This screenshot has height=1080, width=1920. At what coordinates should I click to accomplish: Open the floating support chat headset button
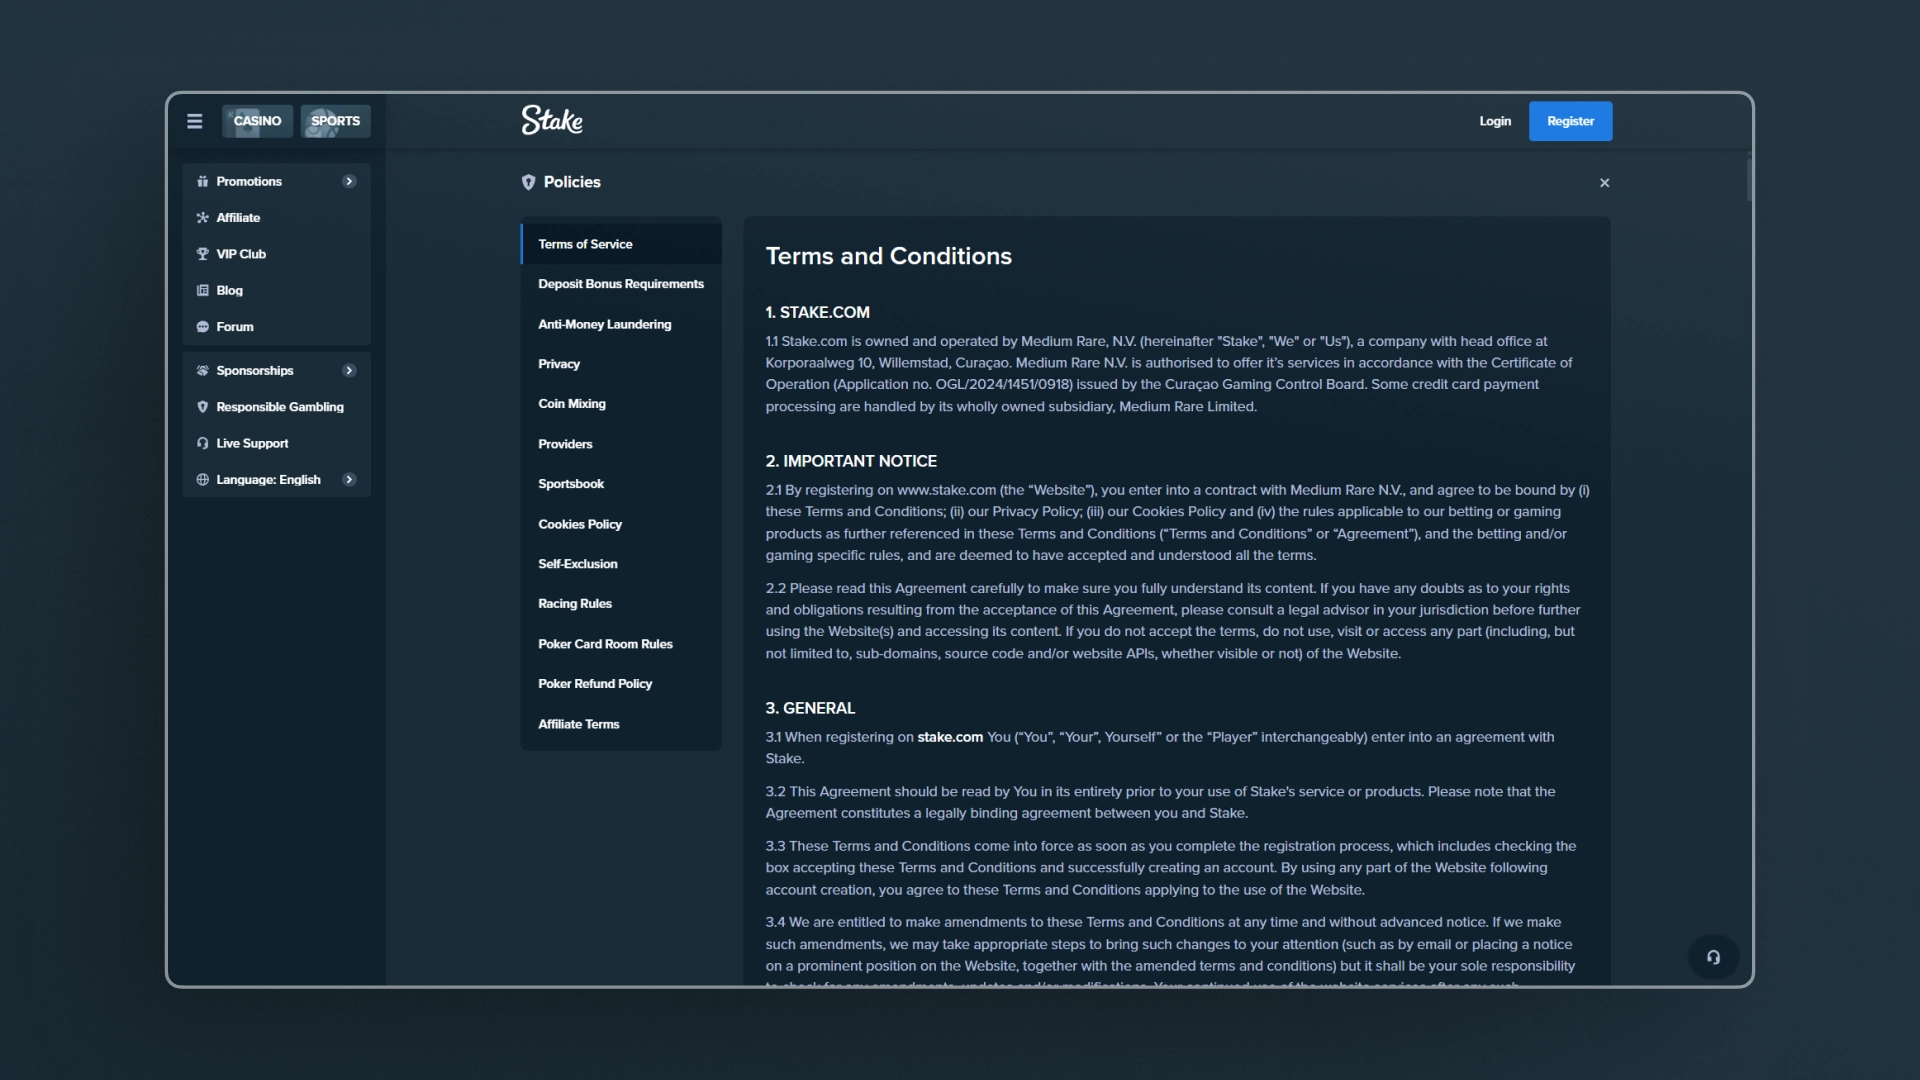[1713, 957]
